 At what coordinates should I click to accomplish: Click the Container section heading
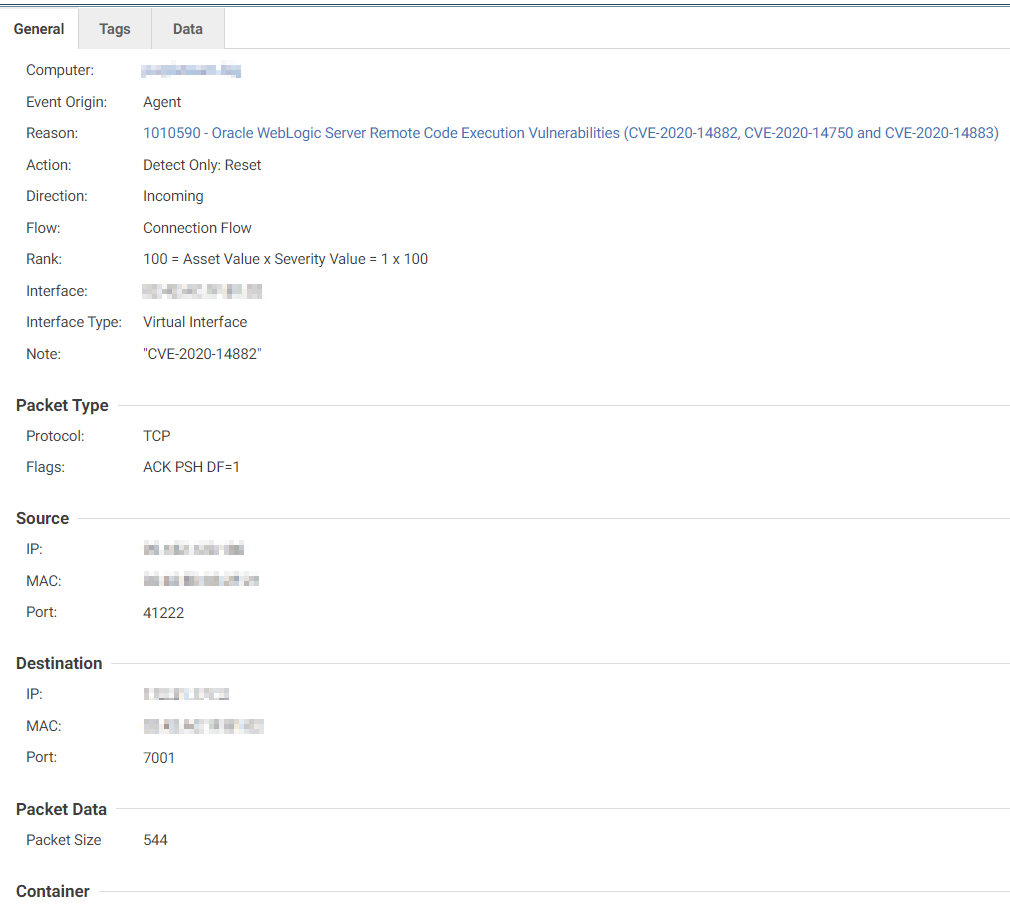coord(53,891)
